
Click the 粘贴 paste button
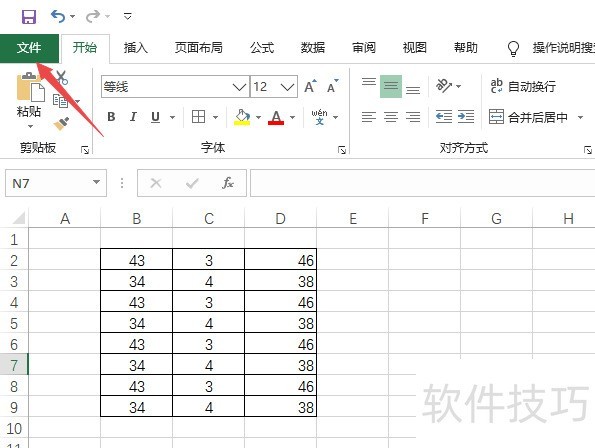pos(30,94)
